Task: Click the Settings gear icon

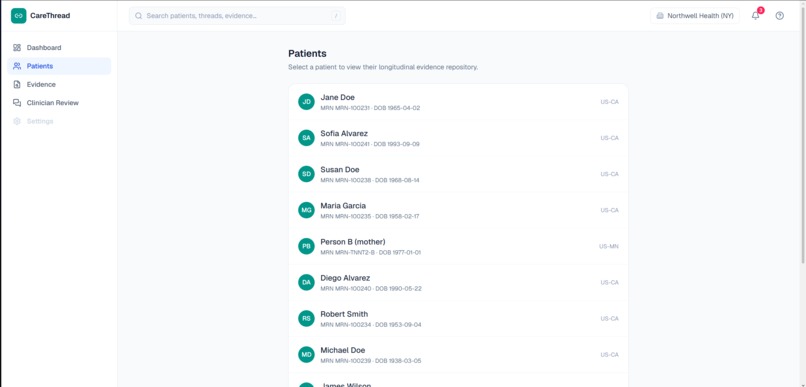Action: (17, 121)
